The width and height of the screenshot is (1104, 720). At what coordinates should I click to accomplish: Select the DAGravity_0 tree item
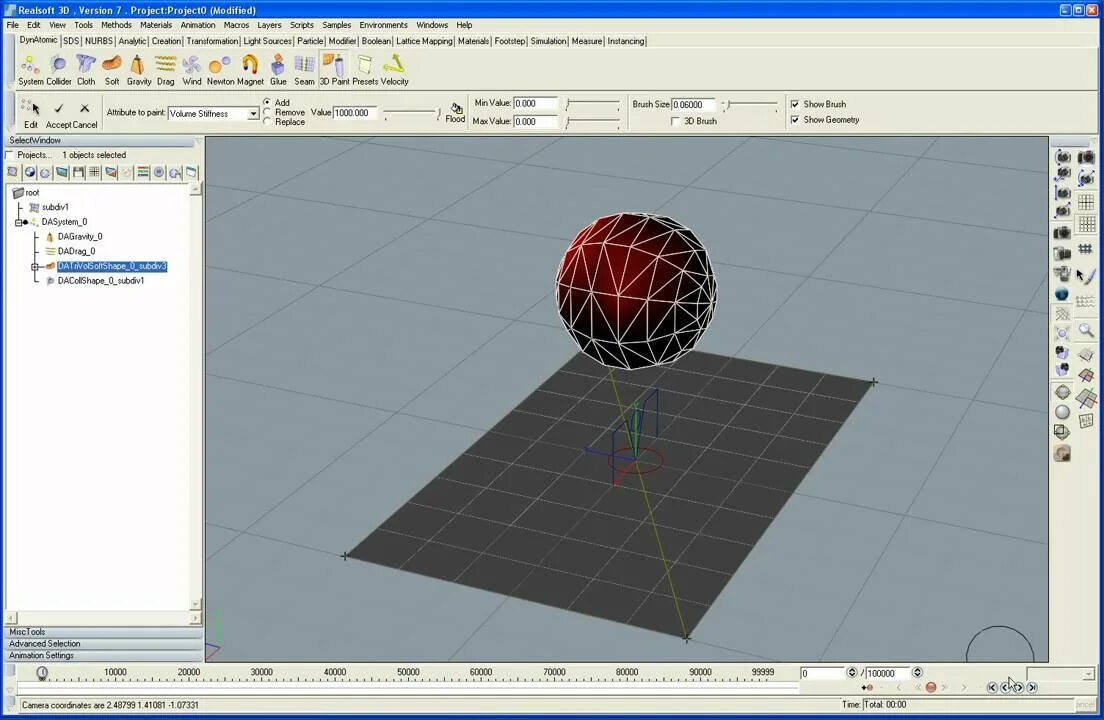coord(80,237)
